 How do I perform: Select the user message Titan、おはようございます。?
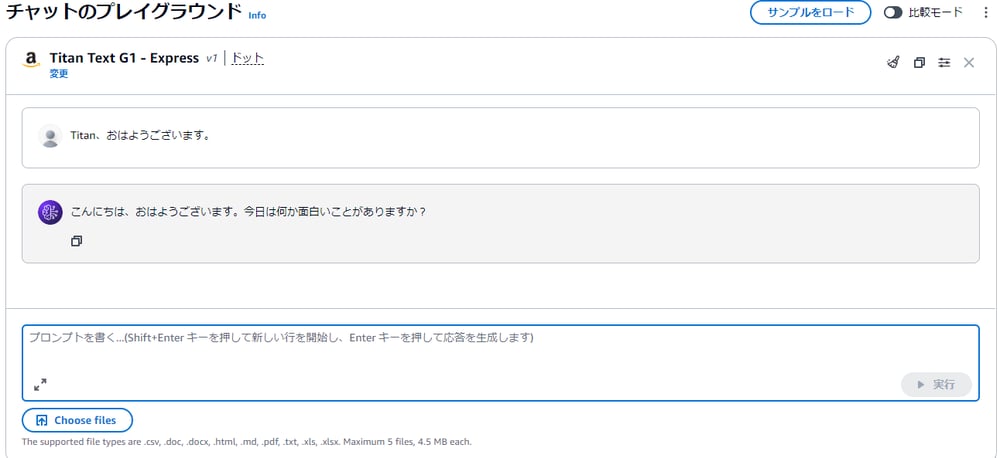[x=140, y=136]
